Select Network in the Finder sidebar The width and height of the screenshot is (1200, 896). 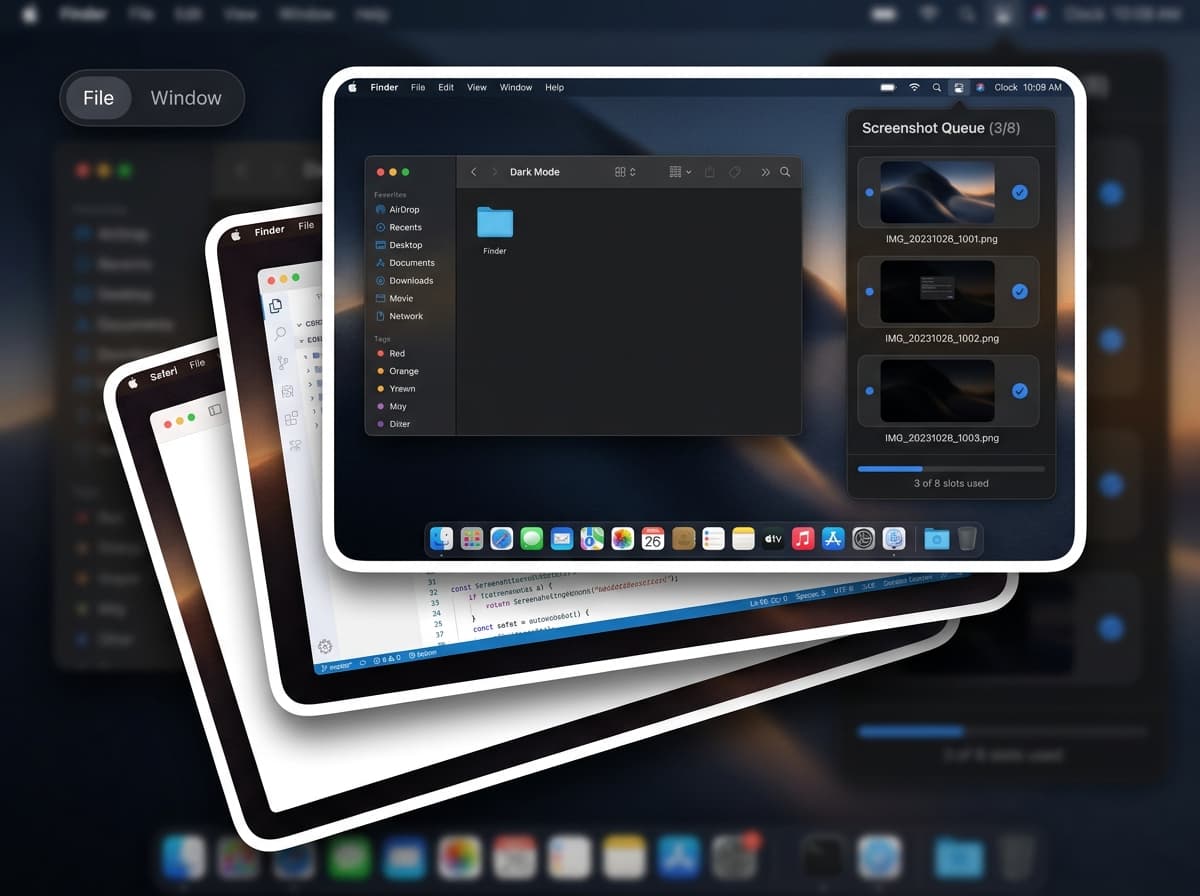[x=411, y=316]
